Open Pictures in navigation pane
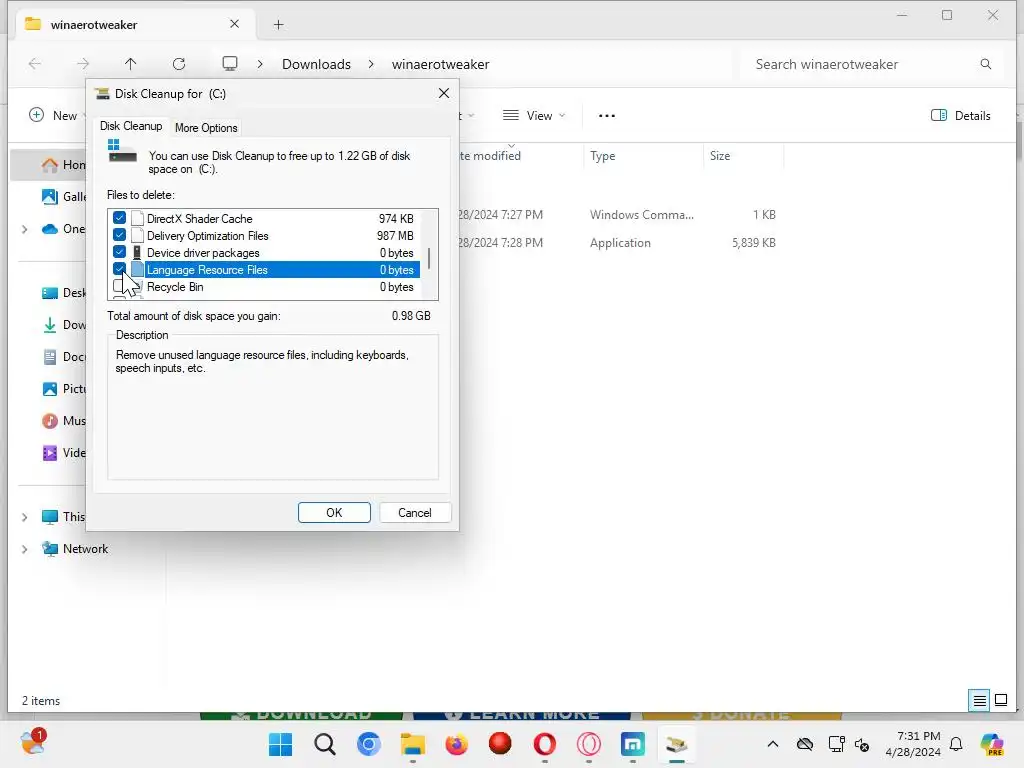1024x768 pixels. tap(63, 389)
